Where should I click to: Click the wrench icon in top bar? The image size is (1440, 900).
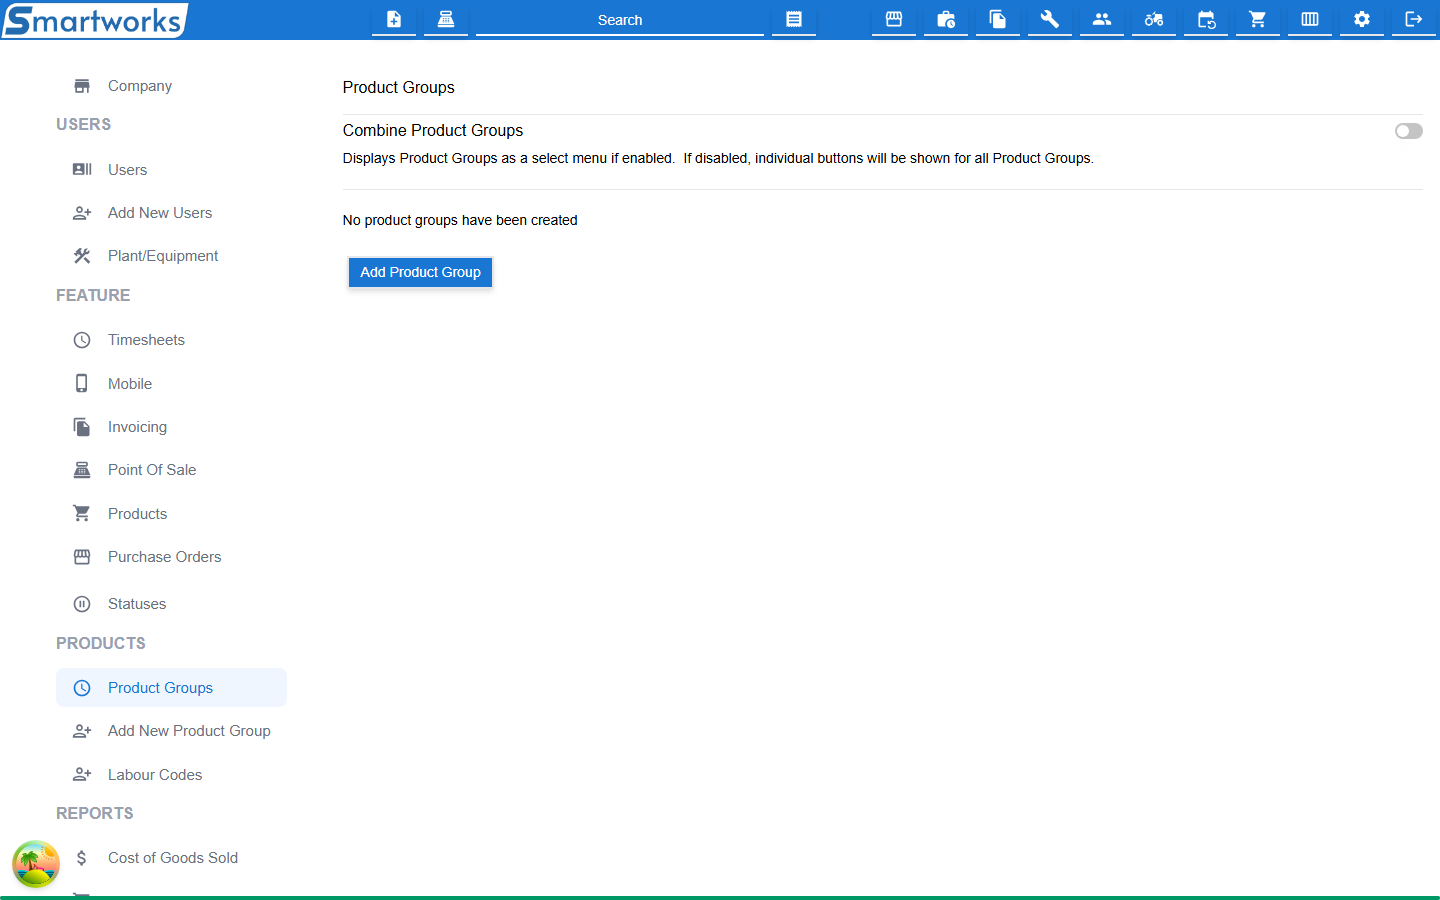(1050, 19)
